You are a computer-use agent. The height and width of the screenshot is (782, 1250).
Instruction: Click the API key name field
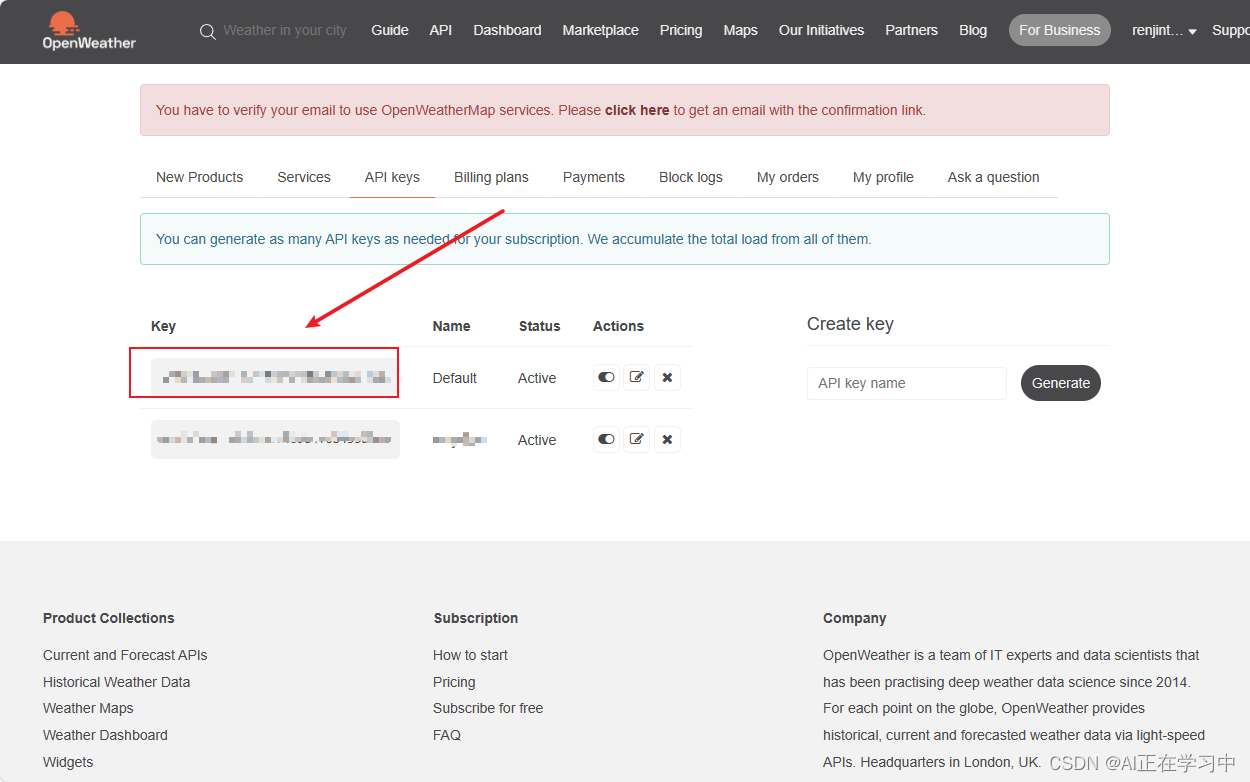(x=906, y=383)
